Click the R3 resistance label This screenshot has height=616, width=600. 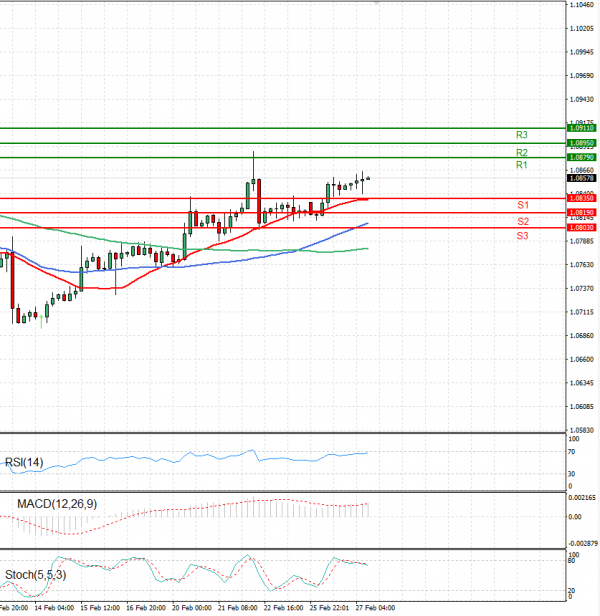coord(521,135)
